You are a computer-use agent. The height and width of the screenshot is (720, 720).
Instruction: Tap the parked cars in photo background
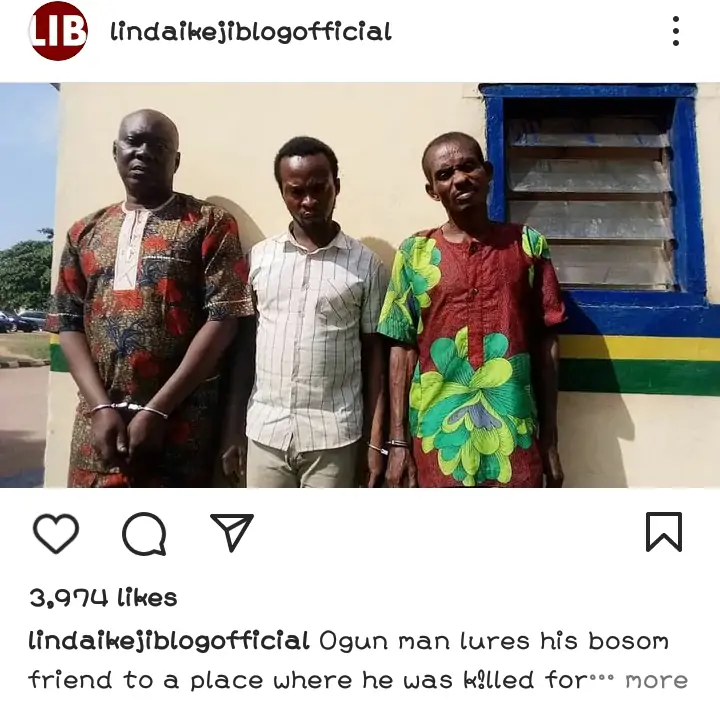pyautogui.click(x=23, y=320)
